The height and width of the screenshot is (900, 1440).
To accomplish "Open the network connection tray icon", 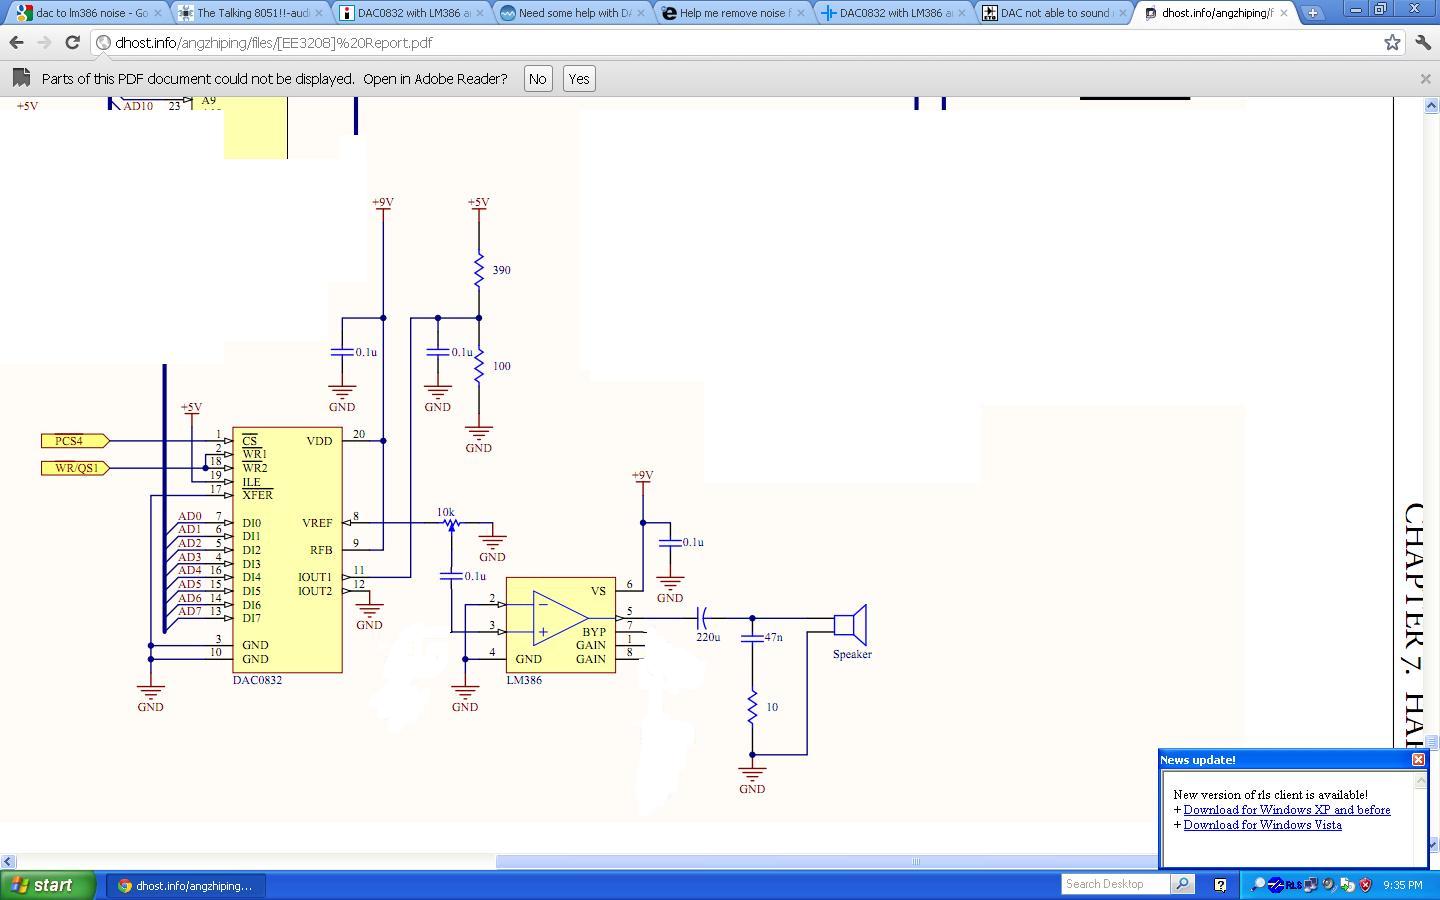I will pyautogui.click(x=1311, y=884).
